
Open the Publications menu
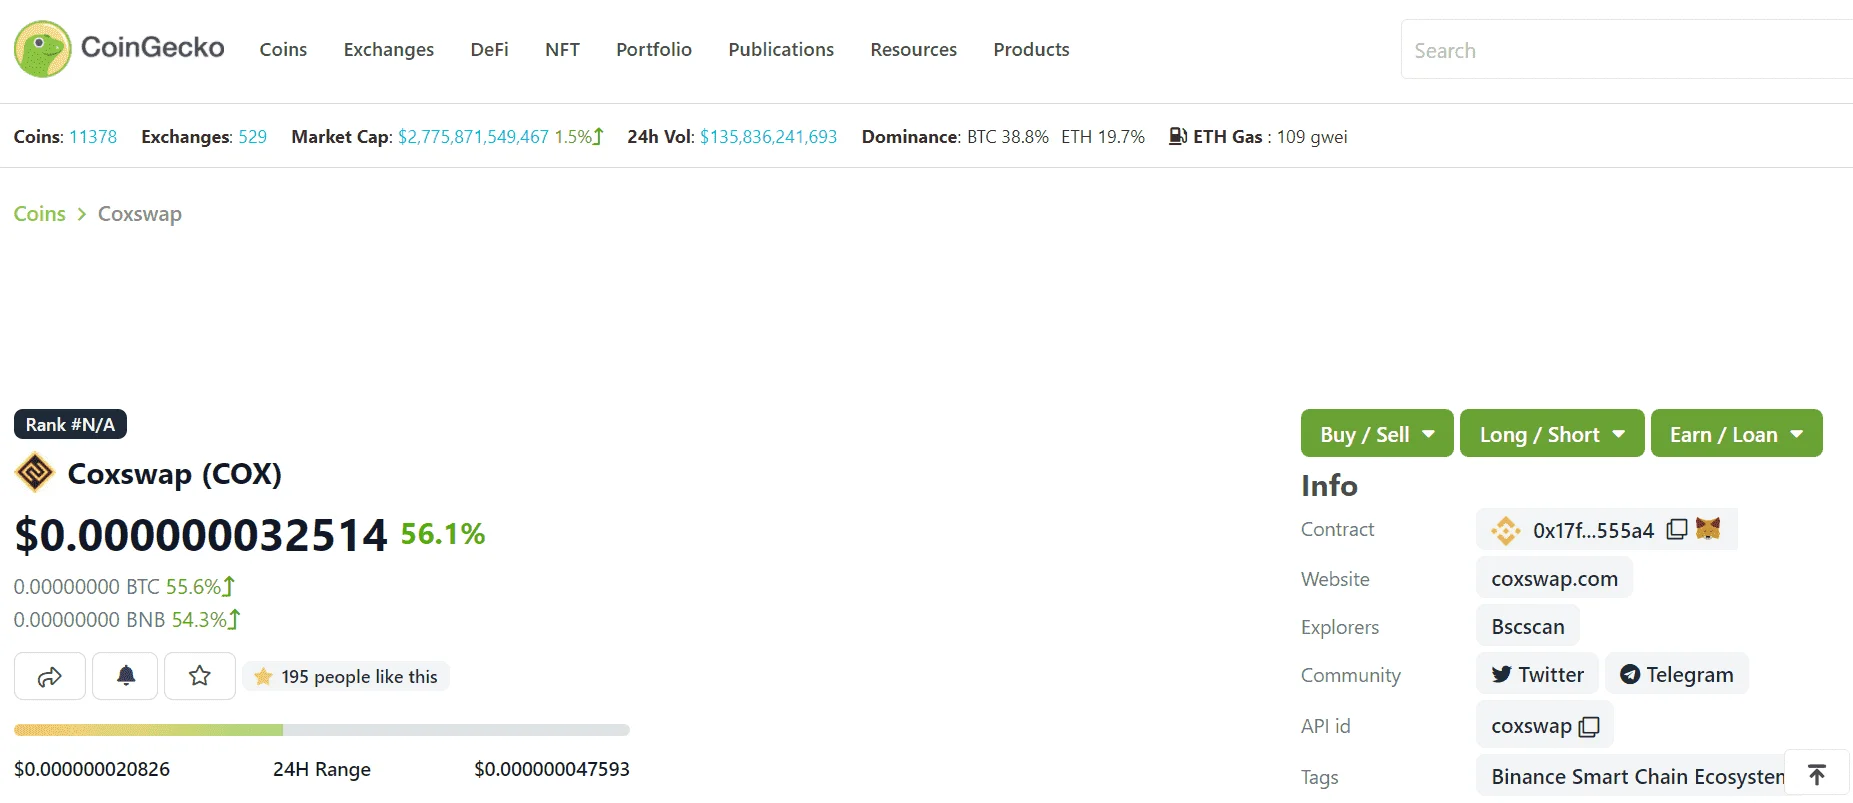(781, 49)
